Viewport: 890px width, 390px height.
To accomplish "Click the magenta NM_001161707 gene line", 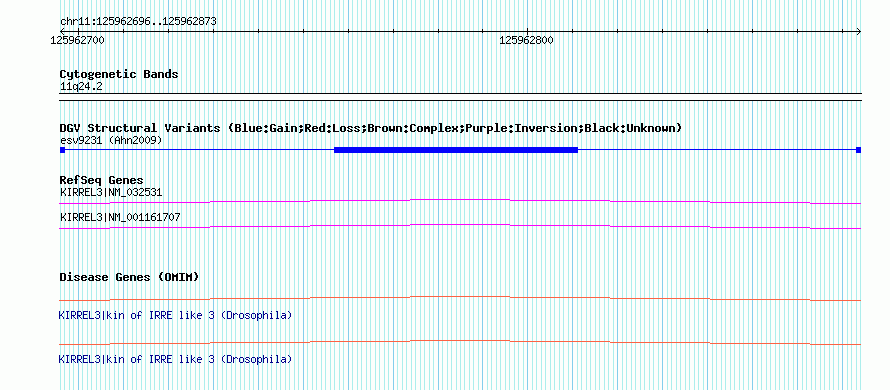I will click(x=460, y=226).
